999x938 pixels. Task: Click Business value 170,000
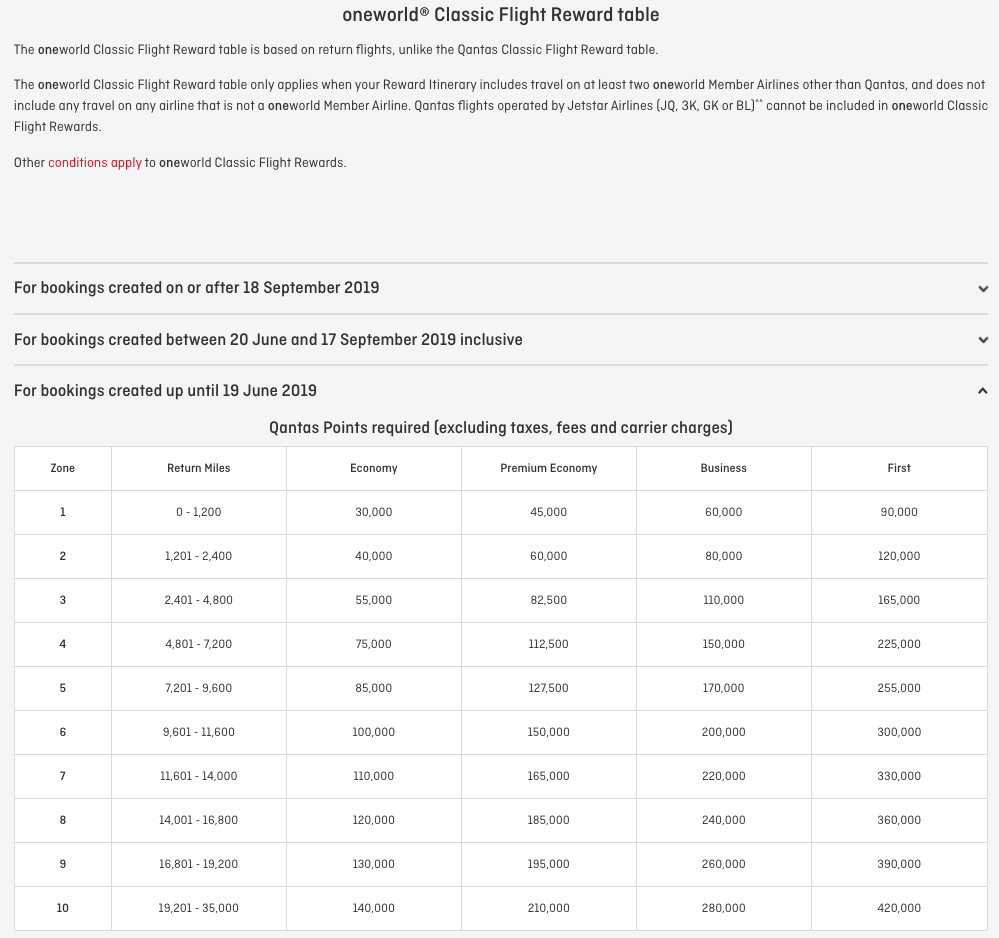(724, 688)
